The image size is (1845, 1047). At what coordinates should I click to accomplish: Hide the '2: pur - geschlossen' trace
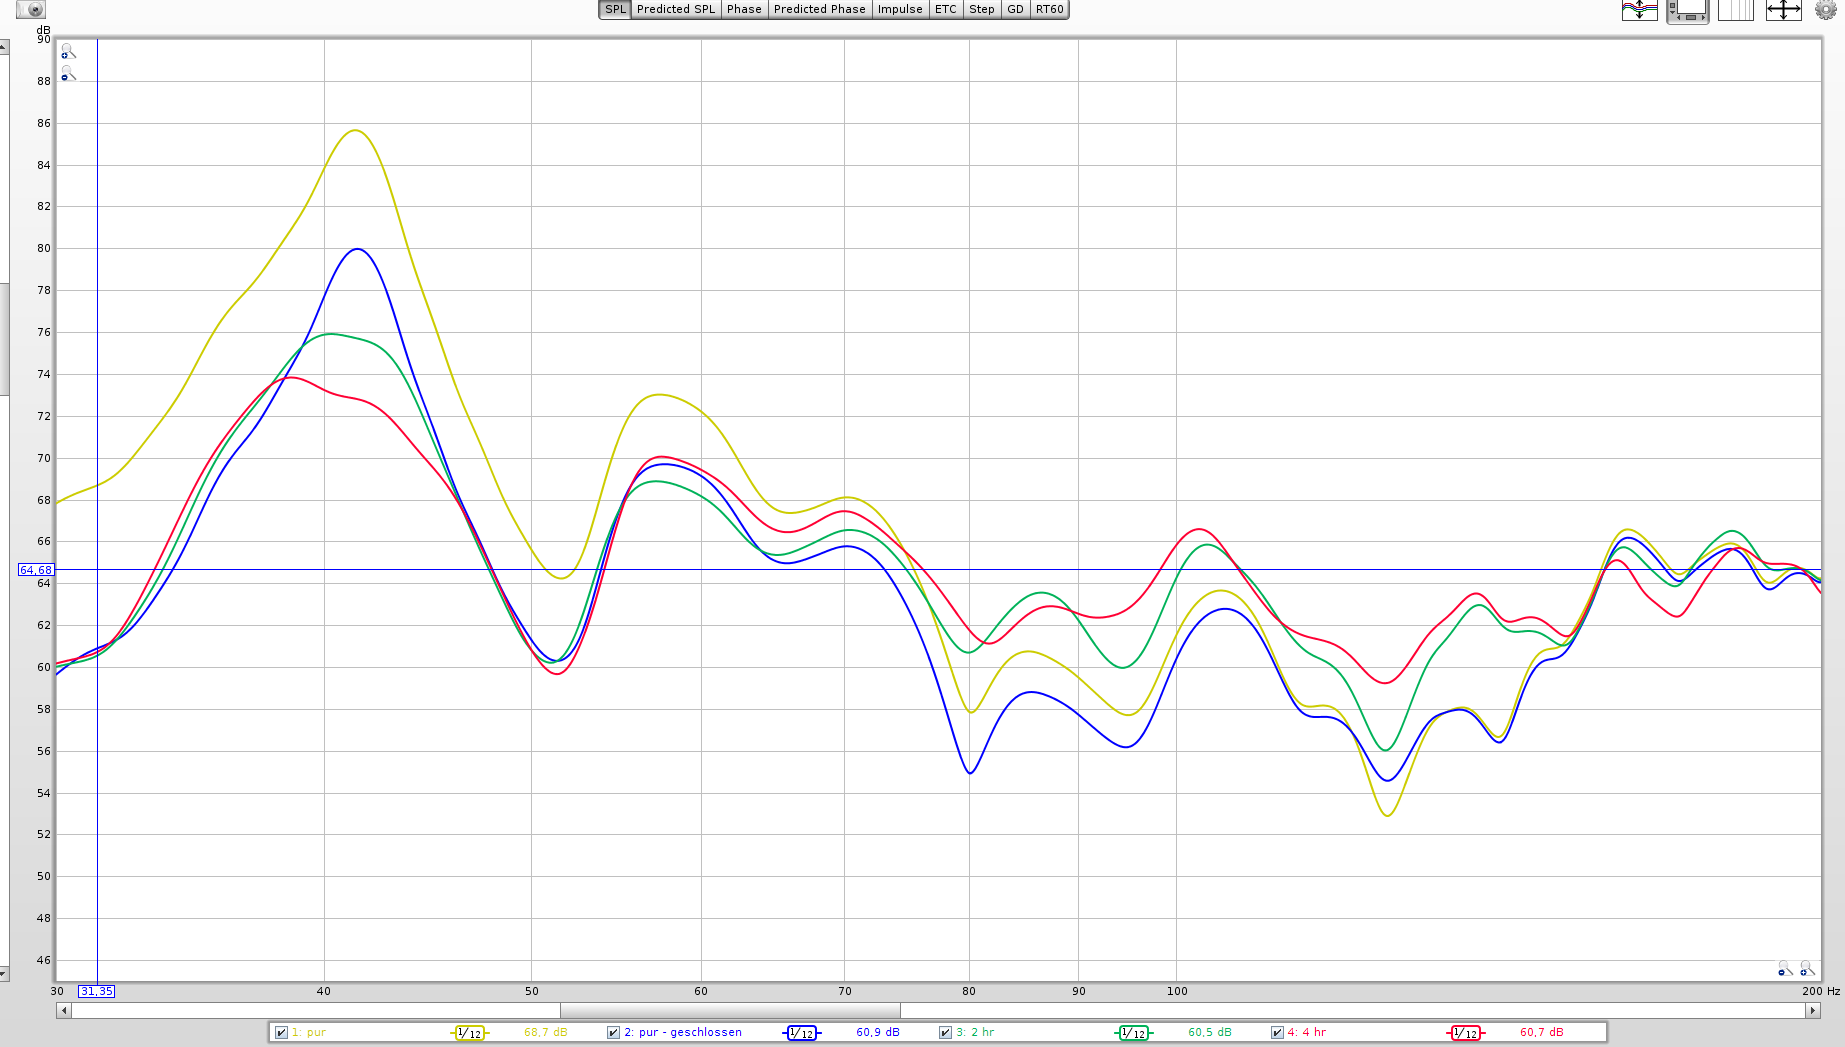click(614, 1033)
